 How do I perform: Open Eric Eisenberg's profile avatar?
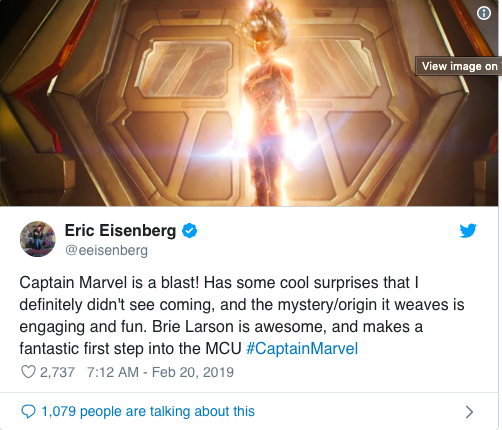pos(38,239)
